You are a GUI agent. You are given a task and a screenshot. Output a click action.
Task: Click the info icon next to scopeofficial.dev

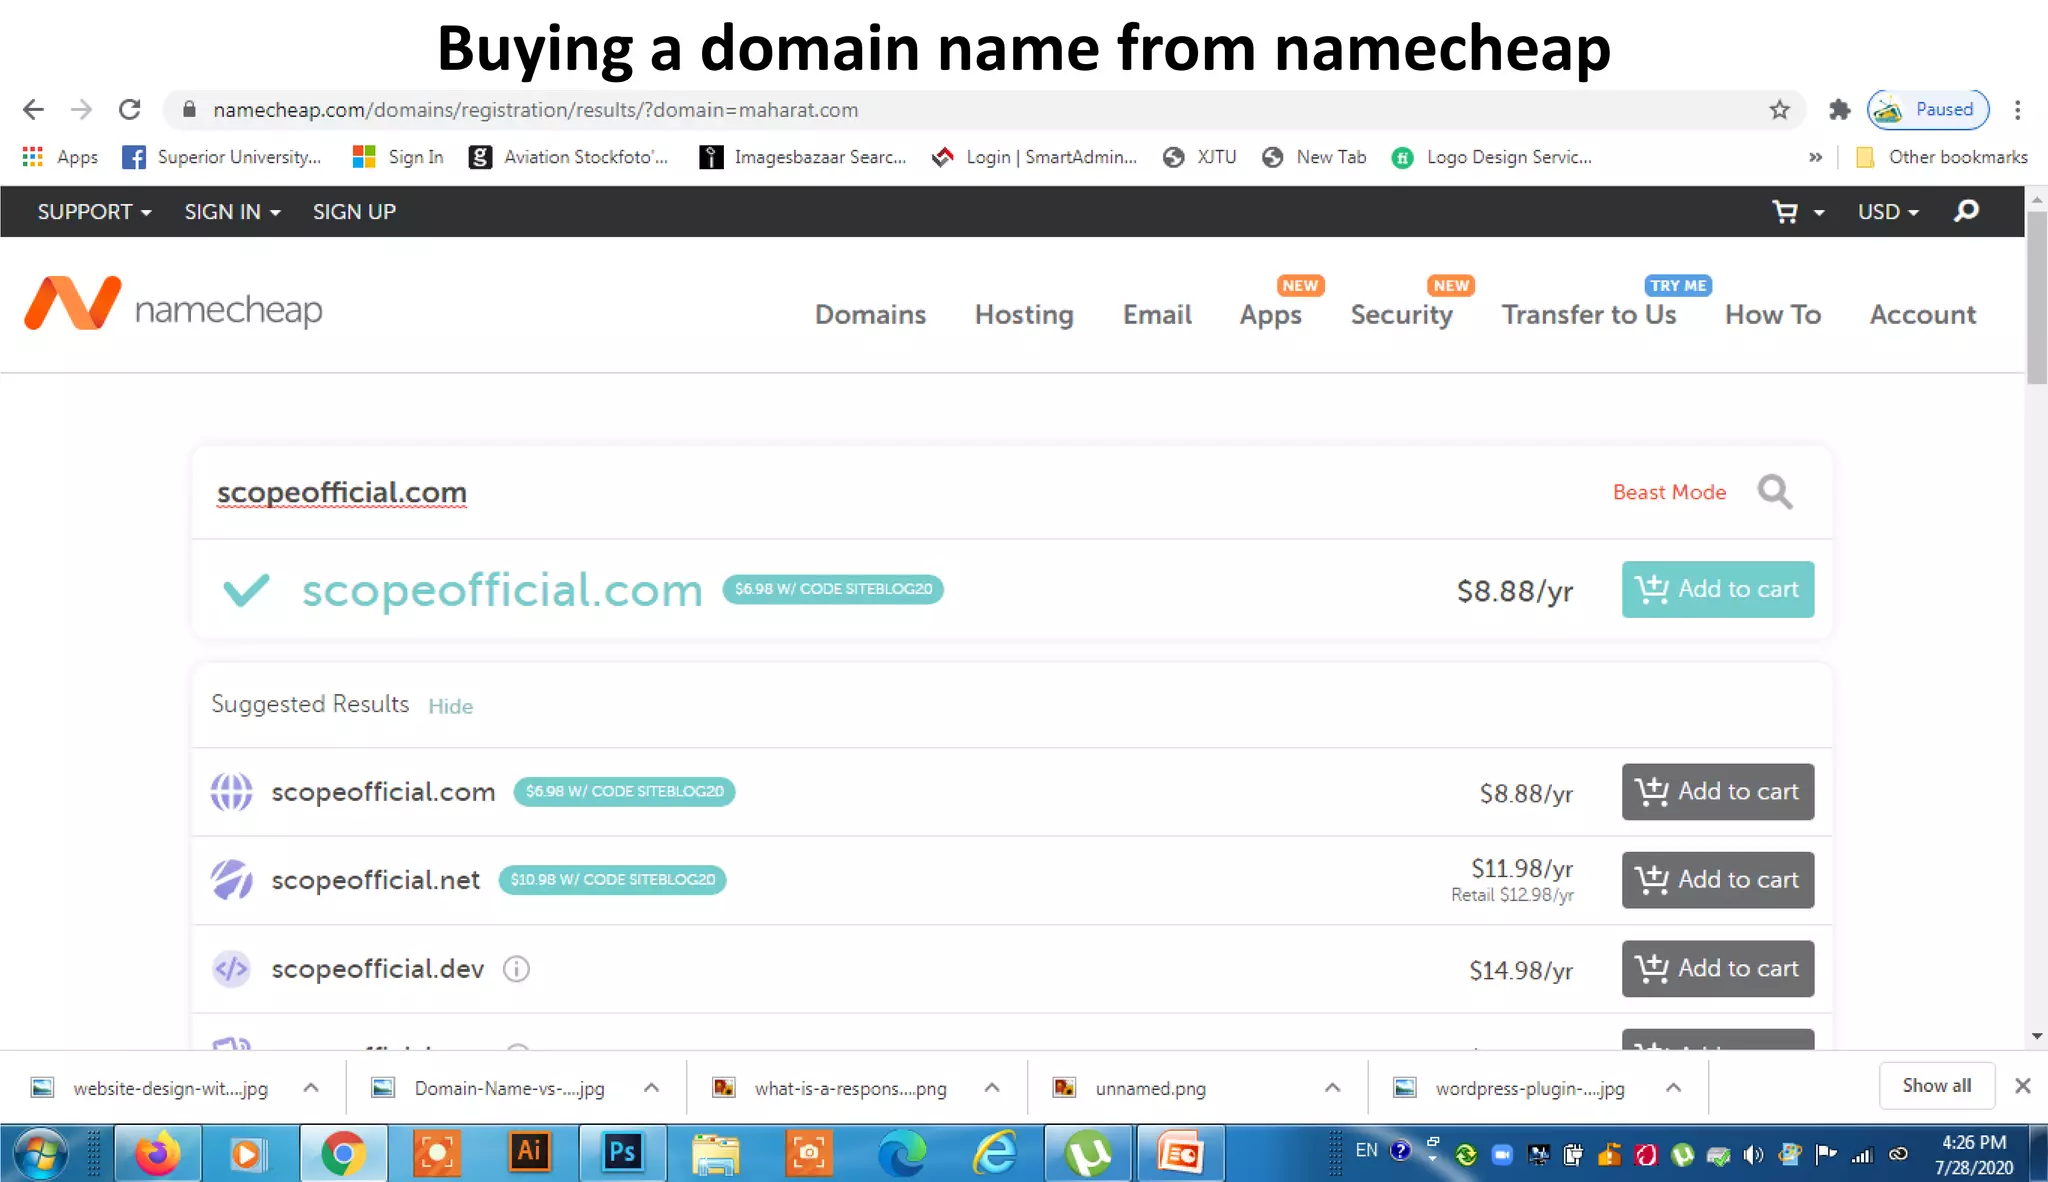[516, 969]
